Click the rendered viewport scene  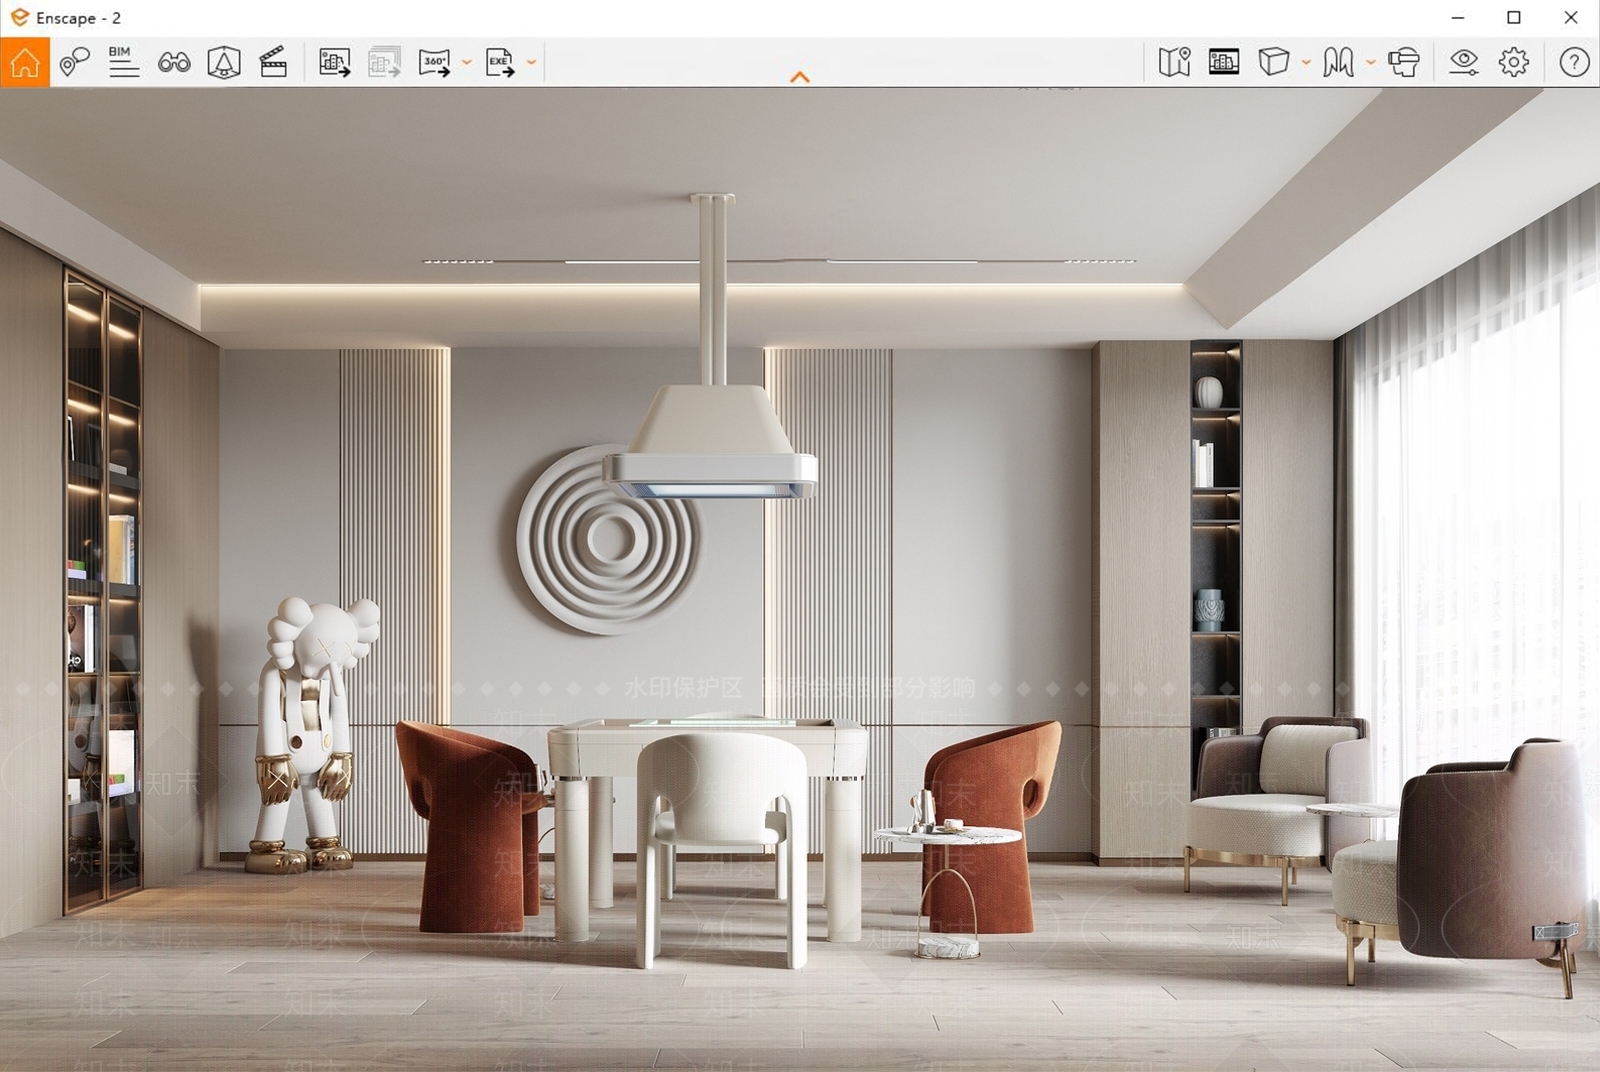(800, 580)
